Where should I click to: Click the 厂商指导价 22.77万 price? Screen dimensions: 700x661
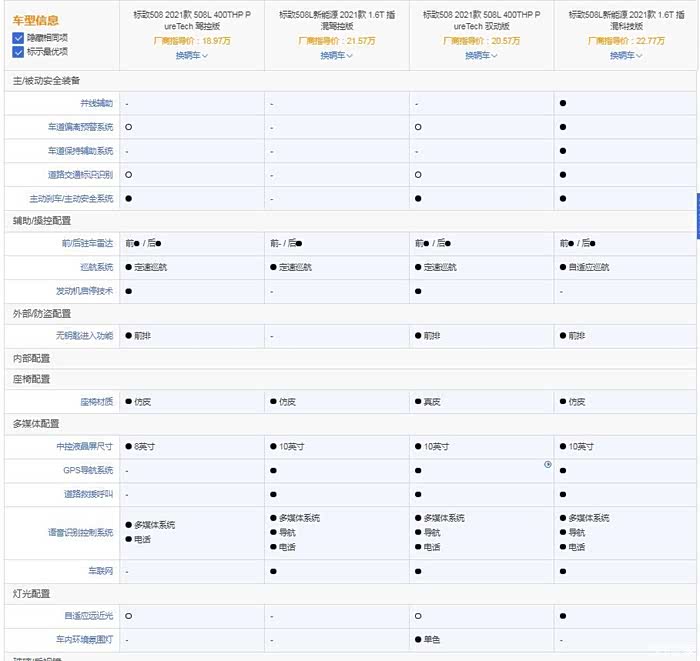626,41
